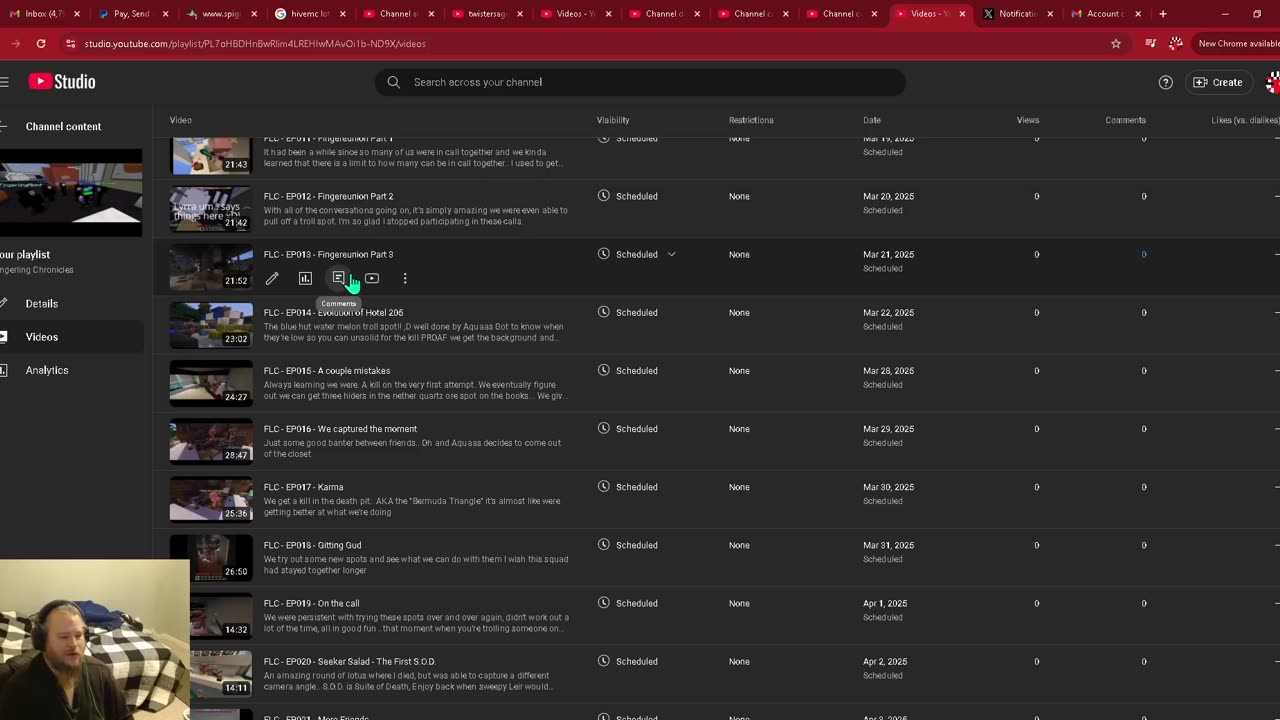Click the pencil Details icon for EP013
Viewport: 1280px width, 720px height.
[272, 278]
